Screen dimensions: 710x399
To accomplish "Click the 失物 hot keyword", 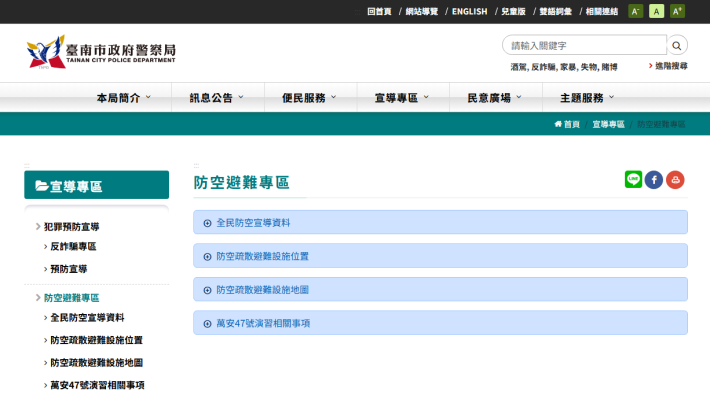I will tap(589, 67).
